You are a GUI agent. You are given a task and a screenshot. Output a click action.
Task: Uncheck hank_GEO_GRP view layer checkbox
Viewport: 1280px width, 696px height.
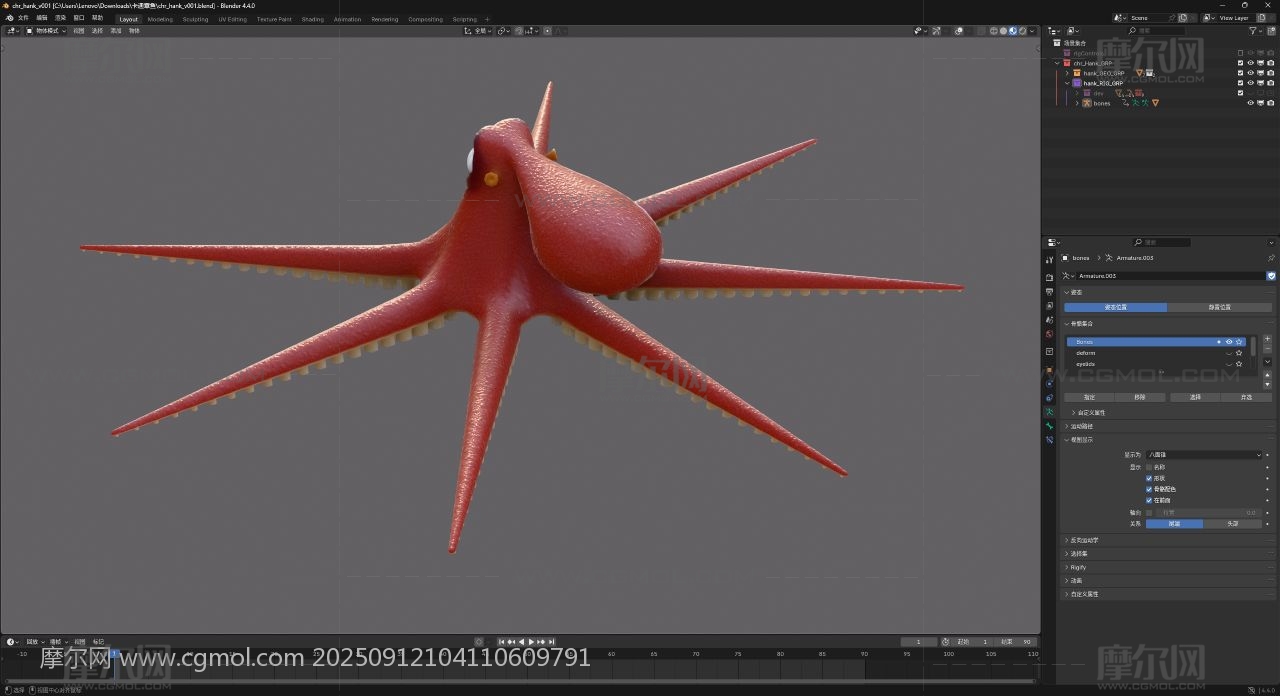(1241, 73)
